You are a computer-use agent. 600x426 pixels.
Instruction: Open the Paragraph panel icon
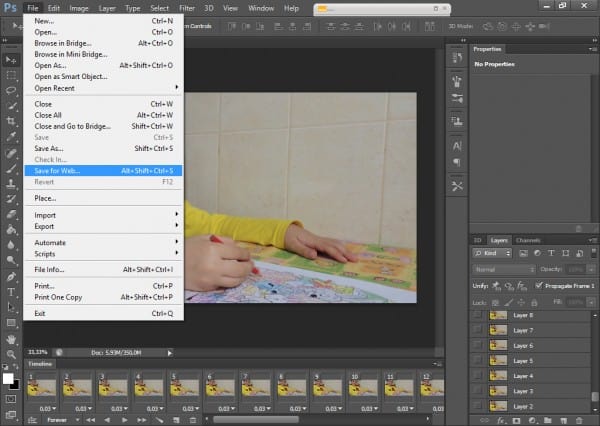coord(457,161)
